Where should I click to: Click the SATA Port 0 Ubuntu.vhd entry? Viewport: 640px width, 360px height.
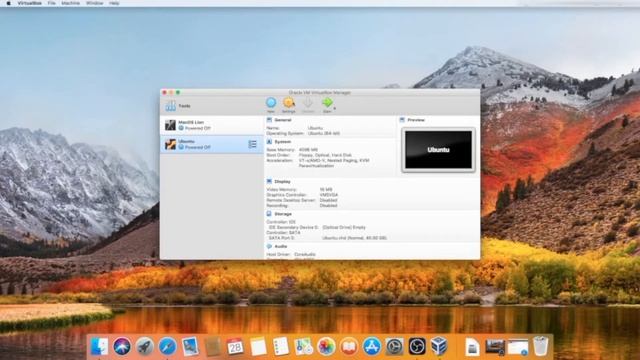(354, 238)
